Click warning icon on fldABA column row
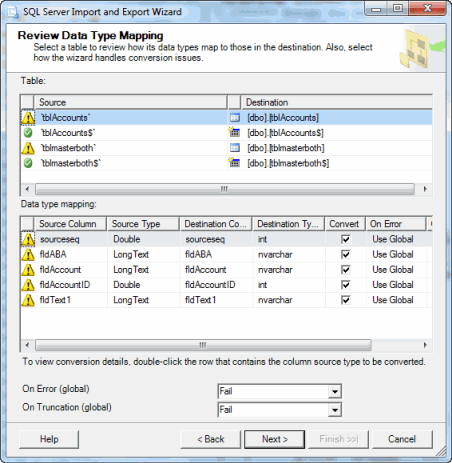Screen dimensions: 452x463 [x=28, y=255]
